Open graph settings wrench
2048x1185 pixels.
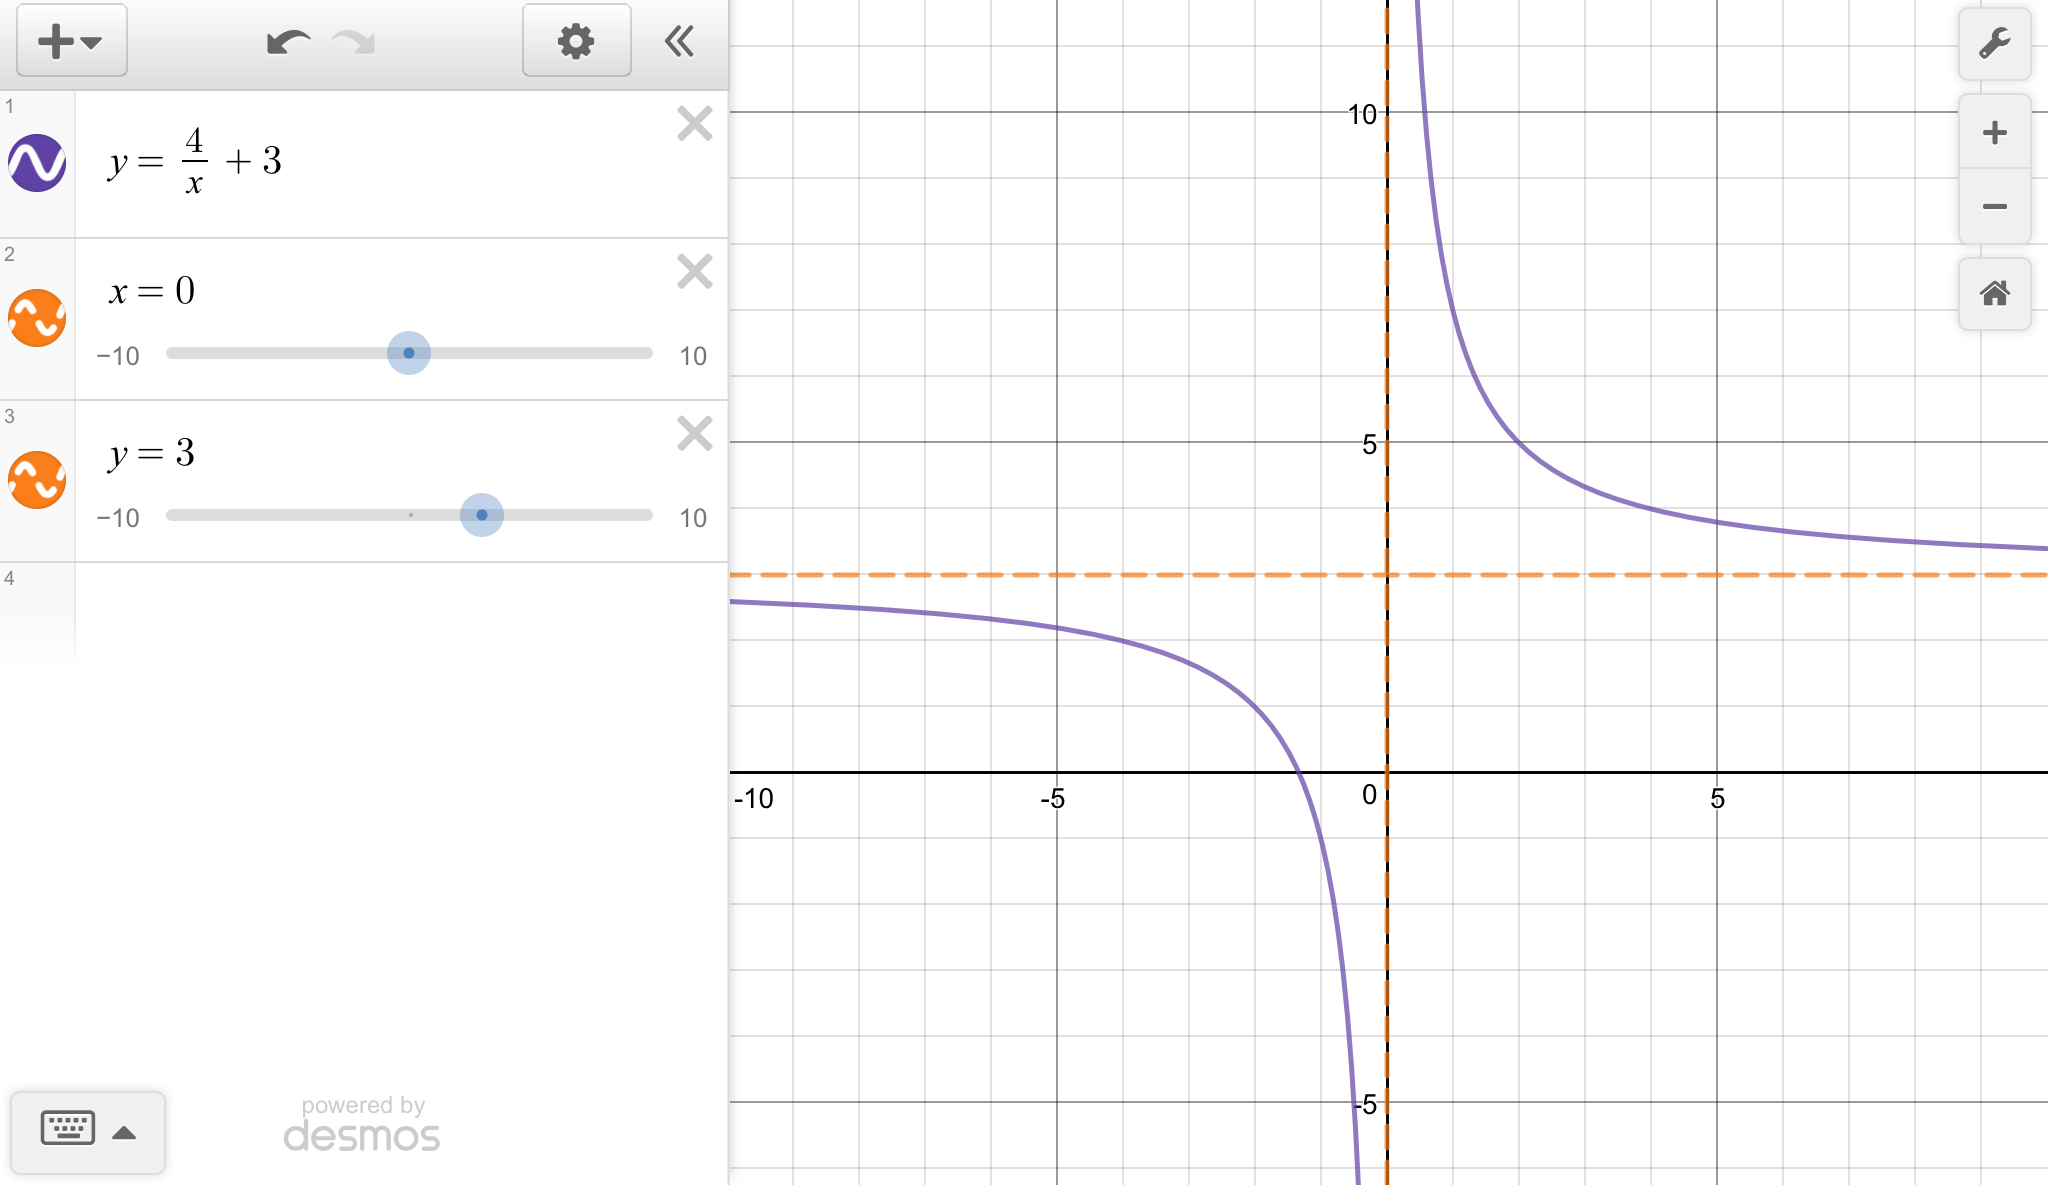(x=1994, y=44)
